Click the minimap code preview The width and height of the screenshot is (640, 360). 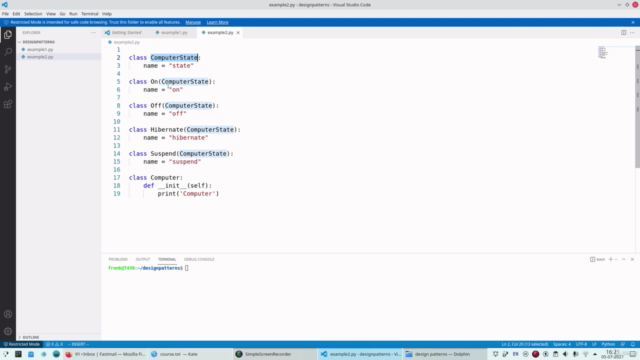tap(603, 52)
